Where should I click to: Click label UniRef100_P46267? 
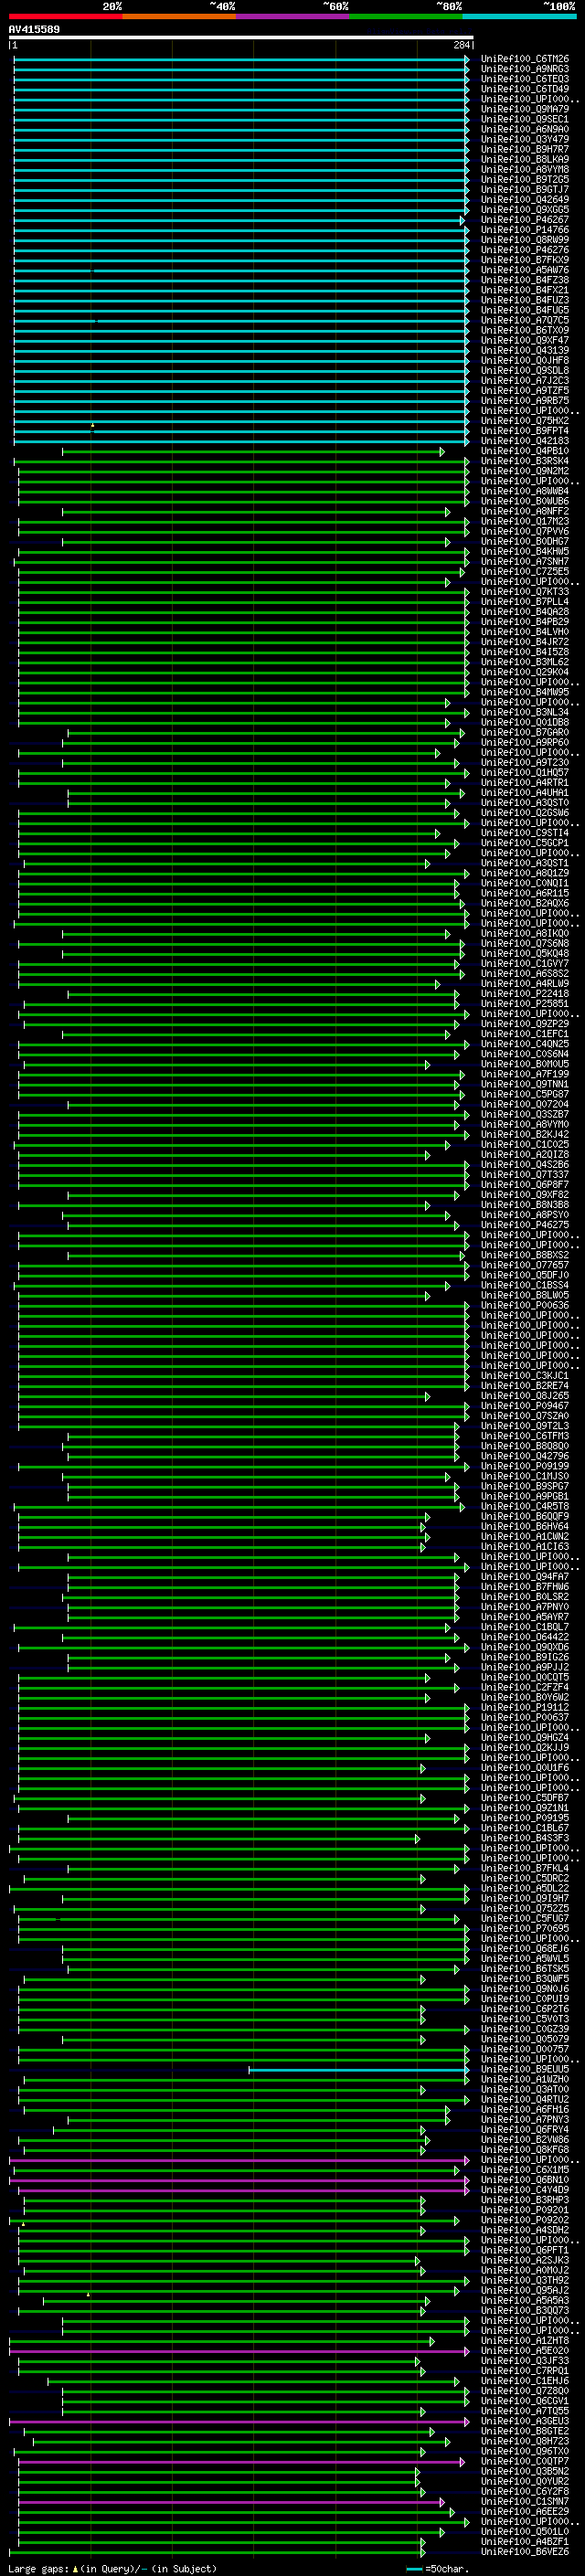[525, 220]
